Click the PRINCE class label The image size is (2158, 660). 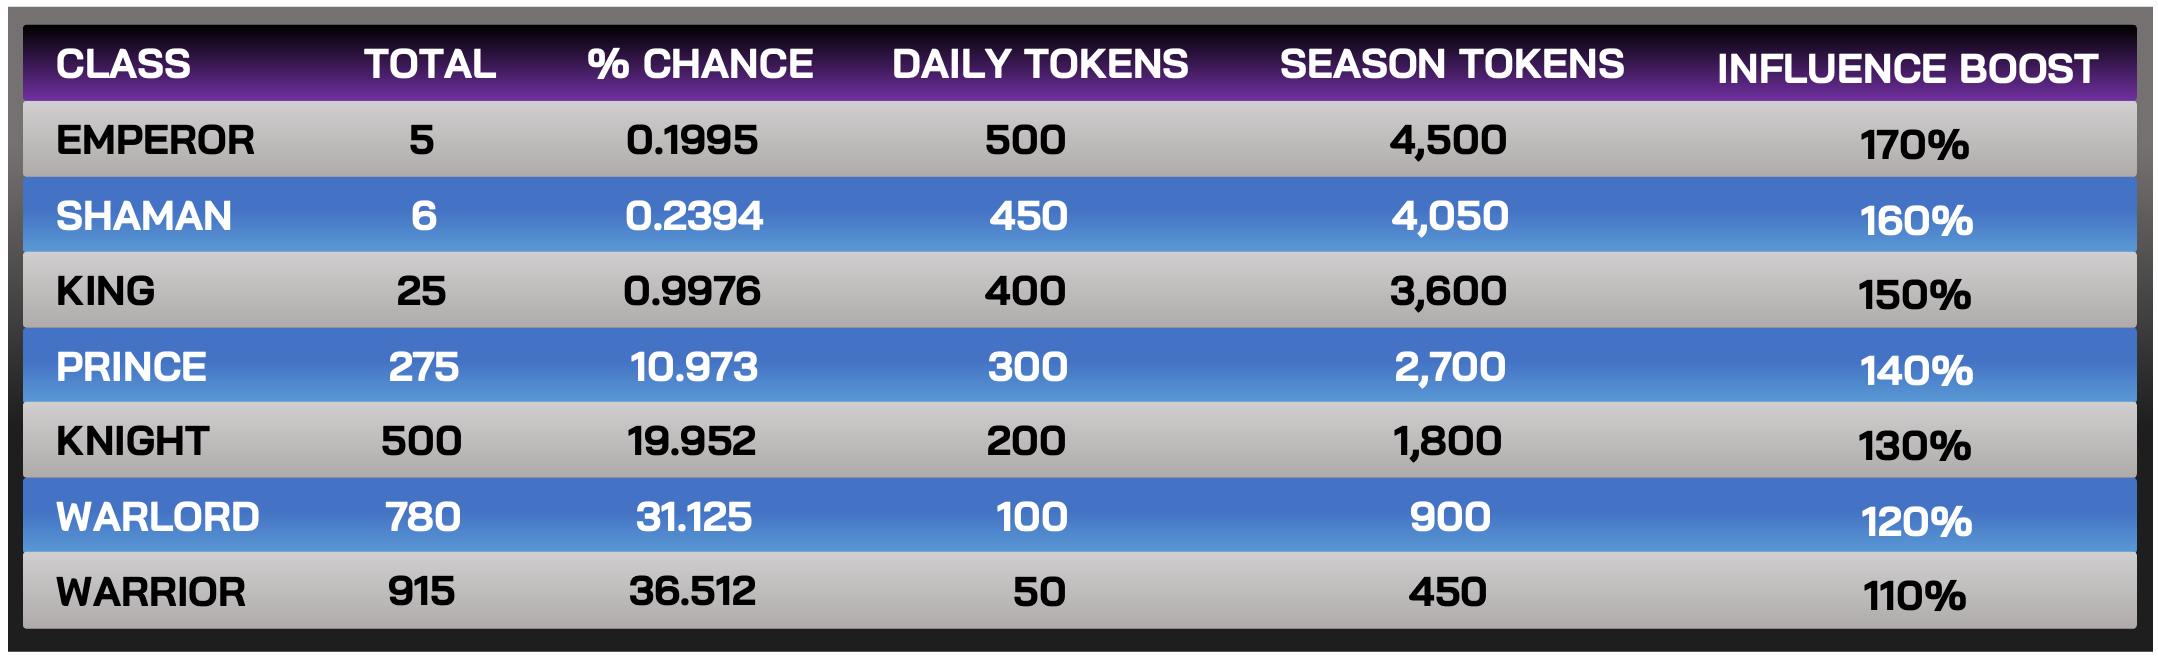tap(131, 368)
